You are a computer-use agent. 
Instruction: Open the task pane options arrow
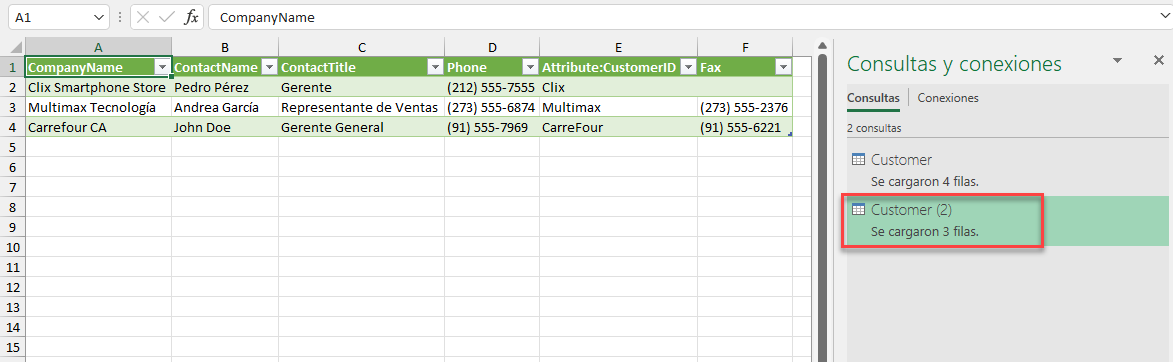click(x=1118, y=61)
